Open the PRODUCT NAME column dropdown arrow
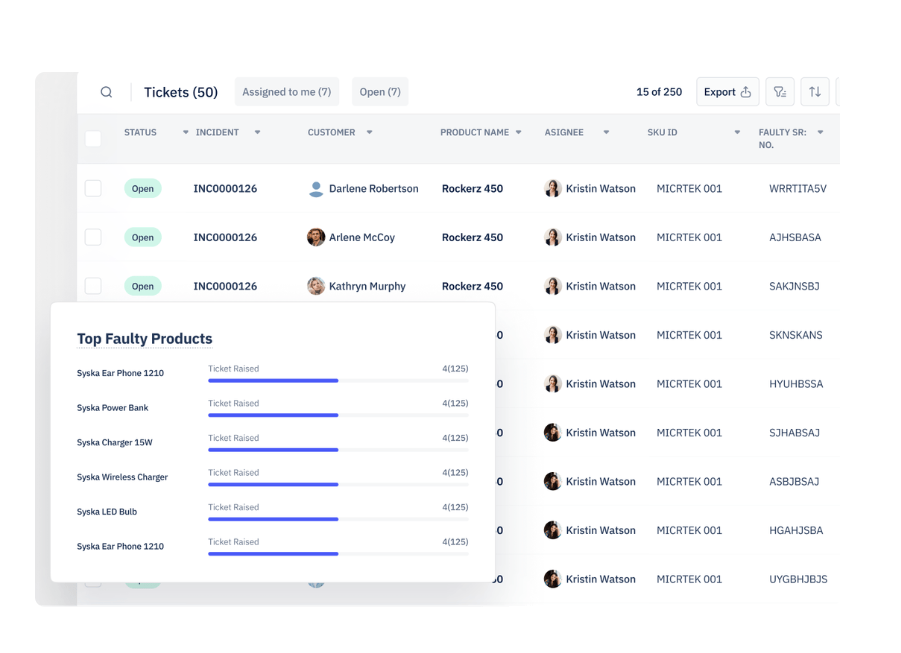Viewport: 901px width, 653px height. (x=518, y=132)
